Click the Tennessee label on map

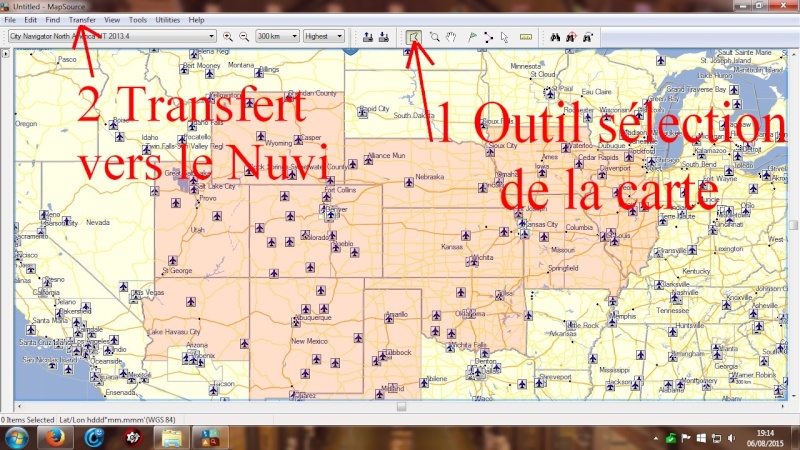coord(672,310)
